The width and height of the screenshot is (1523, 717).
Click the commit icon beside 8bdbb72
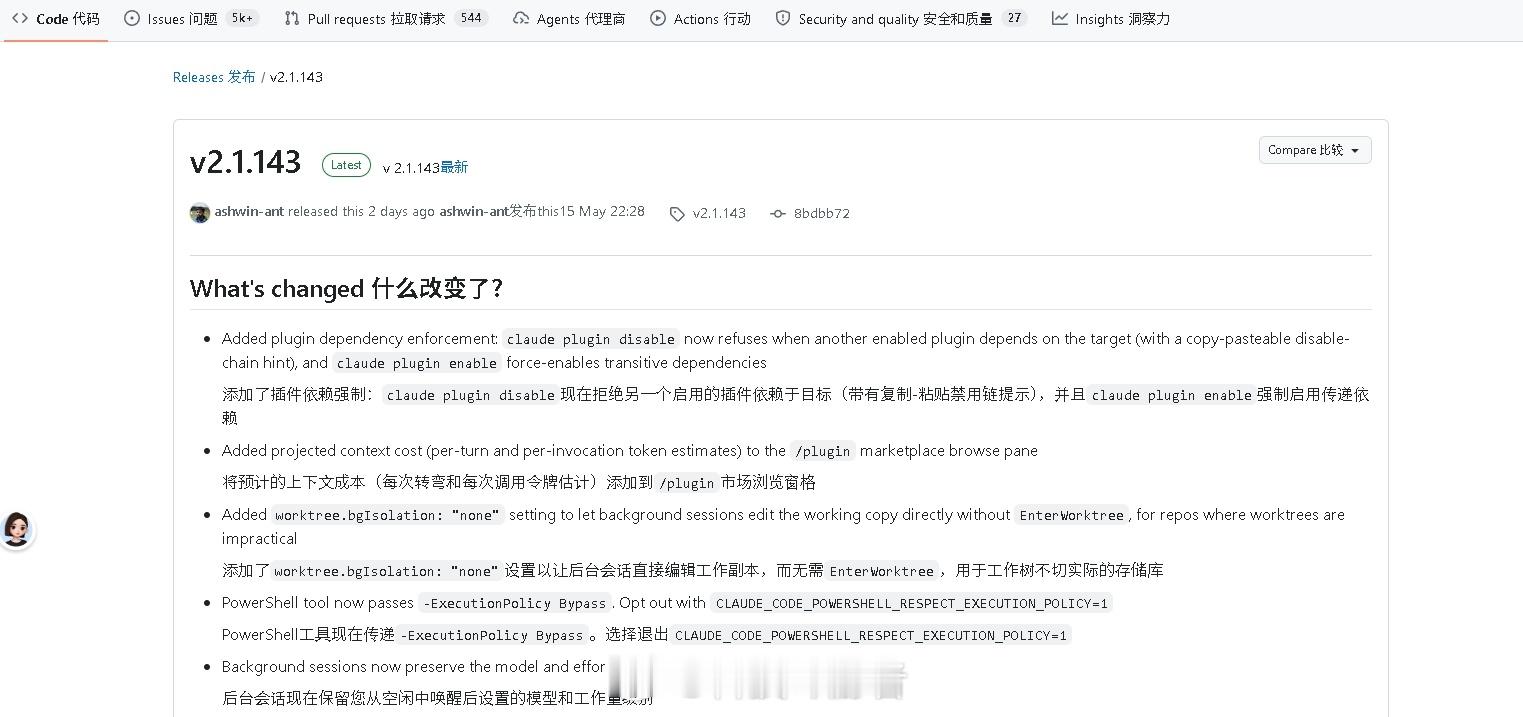tap(778, 214)
